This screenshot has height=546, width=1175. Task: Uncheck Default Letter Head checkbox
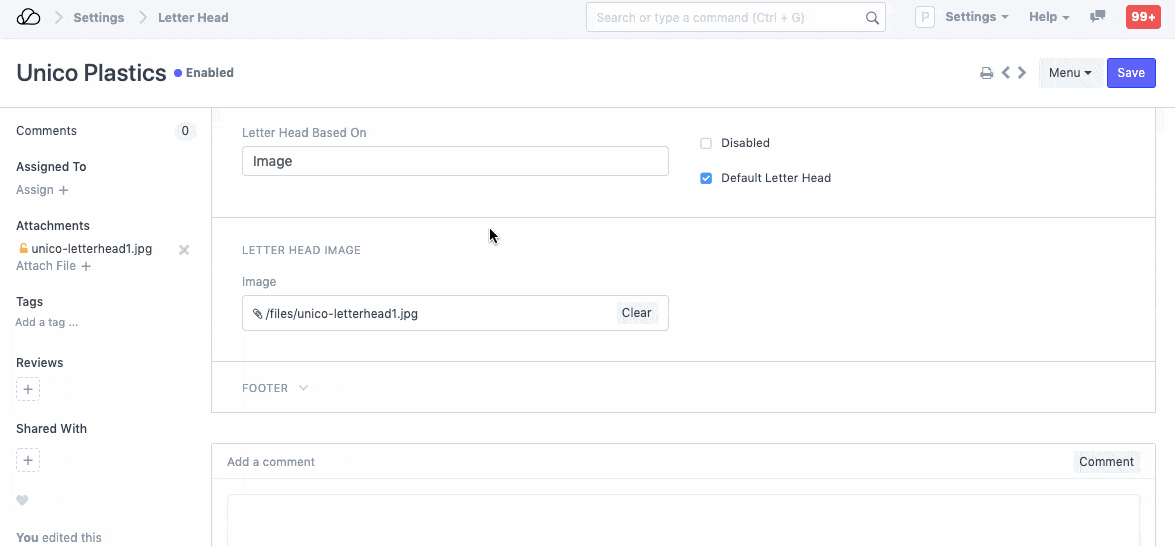click(706, 178)
